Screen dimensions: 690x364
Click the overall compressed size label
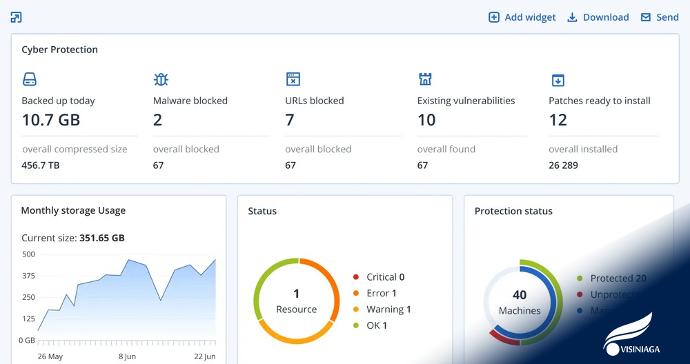click(74, 149)
